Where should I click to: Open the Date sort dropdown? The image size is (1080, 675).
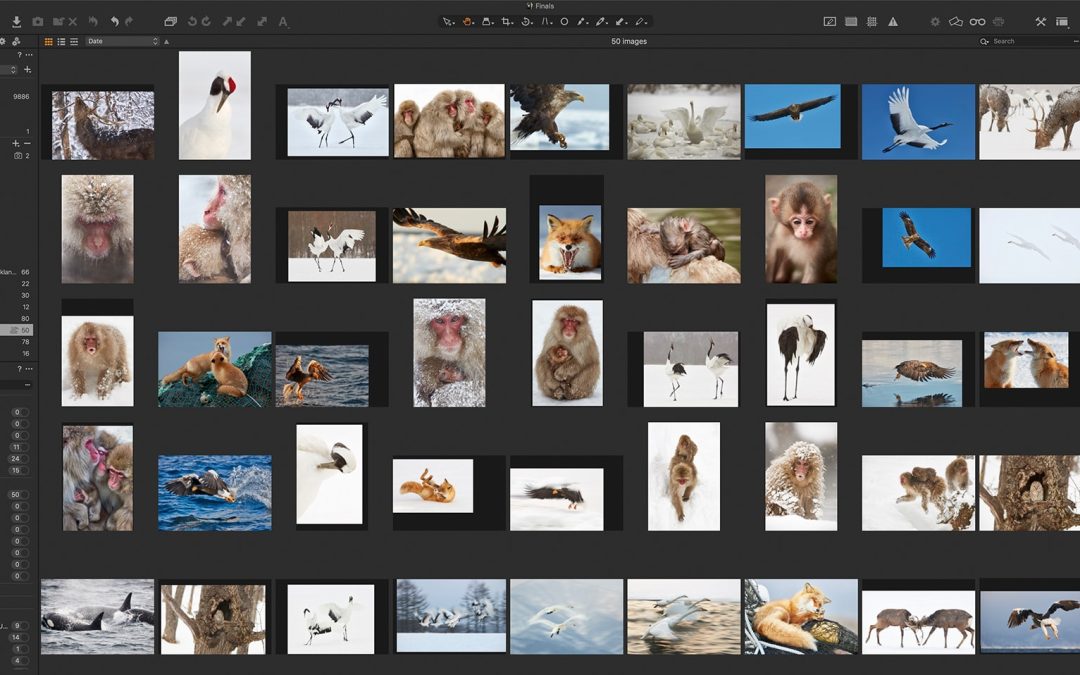click(122, 41)
